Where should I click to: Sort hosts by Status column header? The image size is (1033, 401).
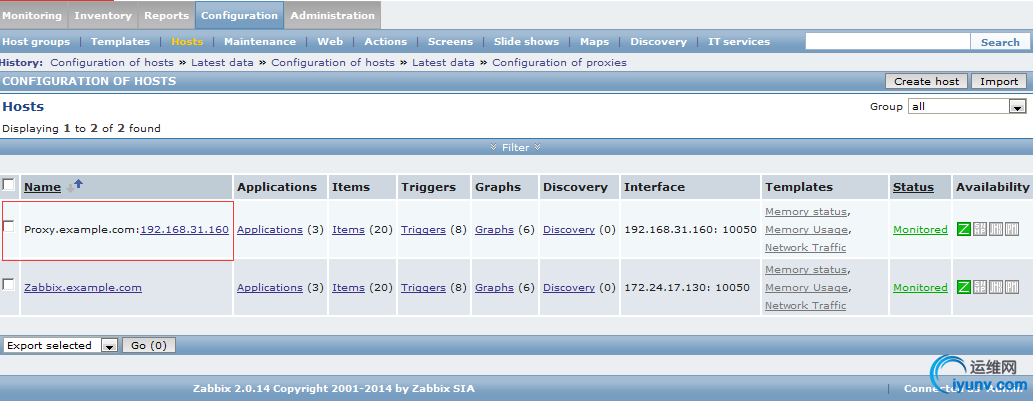pyautogui.click(x=913, y=187)
